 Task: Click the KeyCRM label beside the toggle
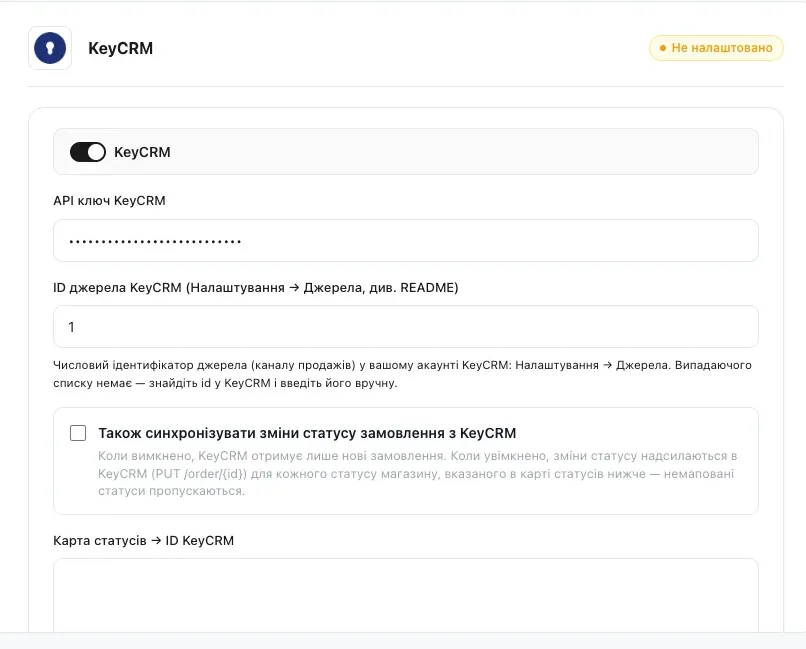142,152
